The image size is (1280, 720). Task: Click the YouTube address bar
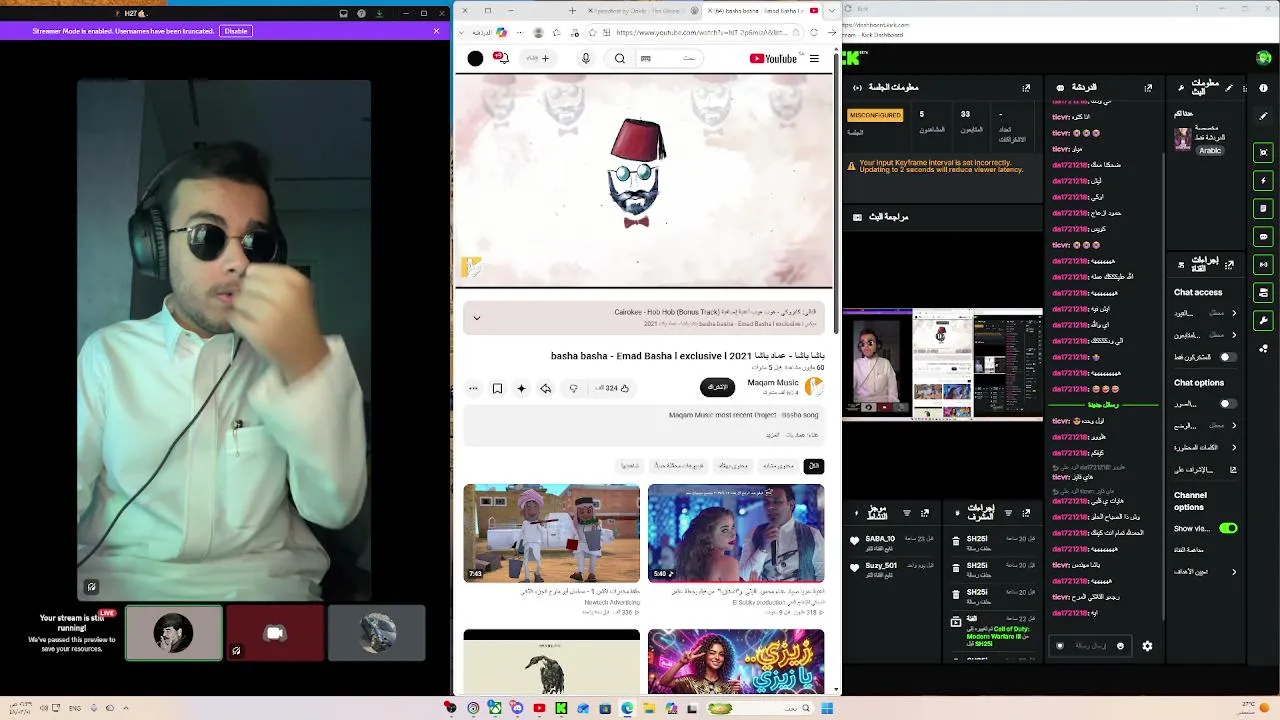tap(705, 33)
